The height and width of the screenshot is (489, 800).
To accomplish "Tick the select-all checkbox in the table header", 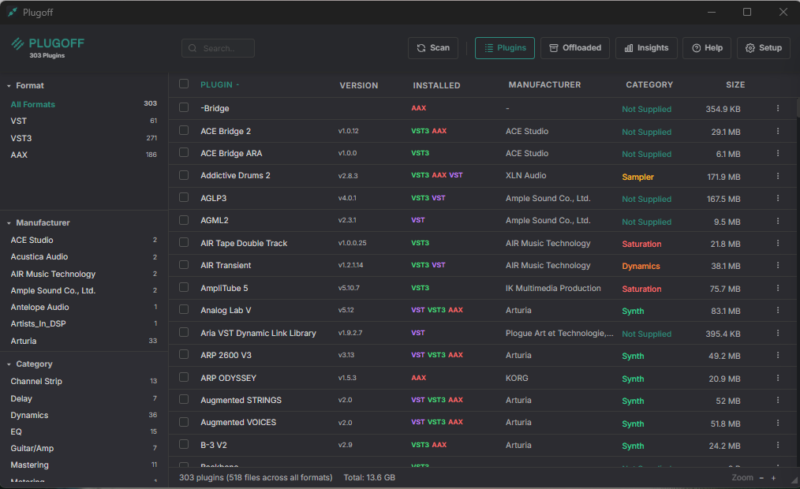I will [184, 84].
